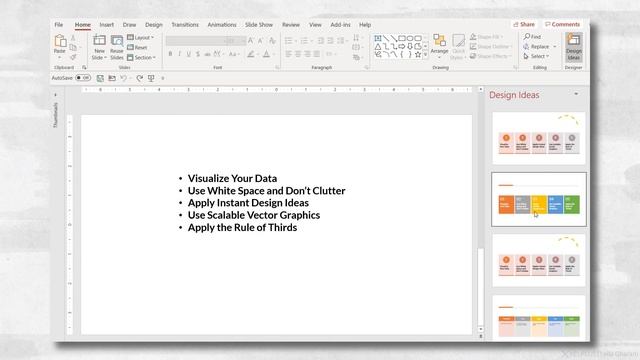This screenshot has height=360, width=640.
Task: Open the File tab
Action: pos(59,25)
